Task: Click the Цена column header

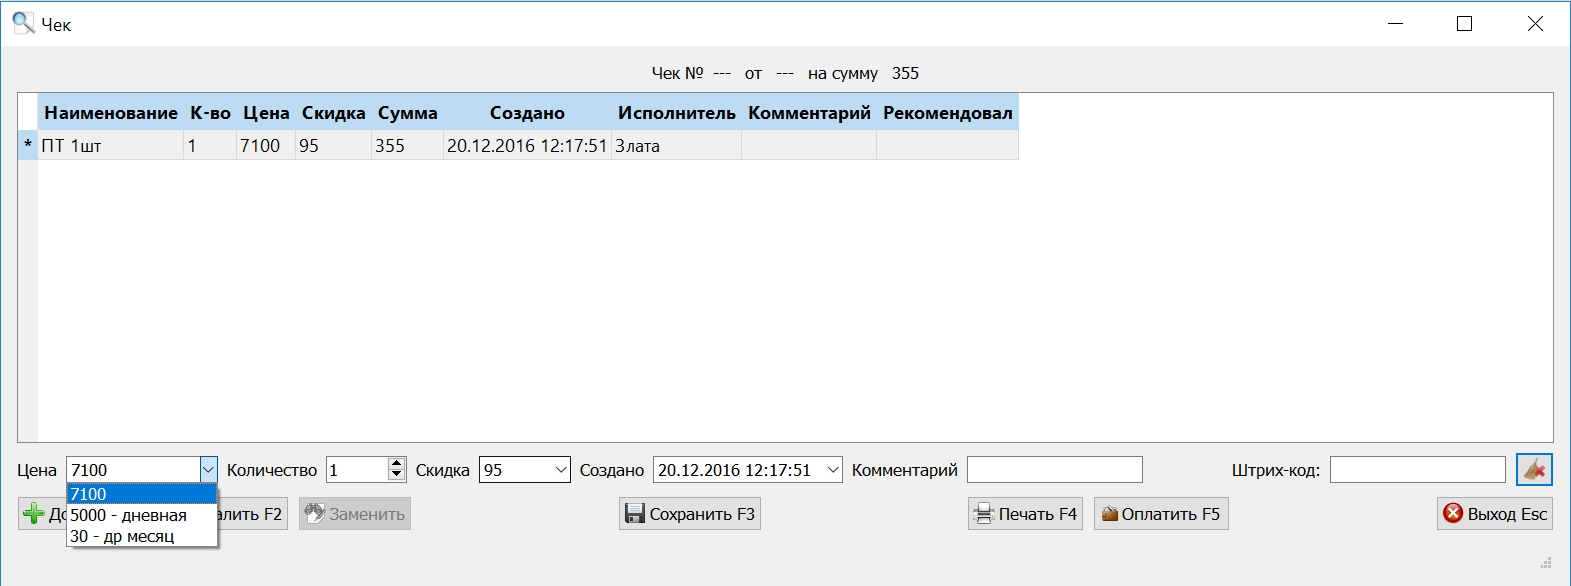Action: coord(266,113)
